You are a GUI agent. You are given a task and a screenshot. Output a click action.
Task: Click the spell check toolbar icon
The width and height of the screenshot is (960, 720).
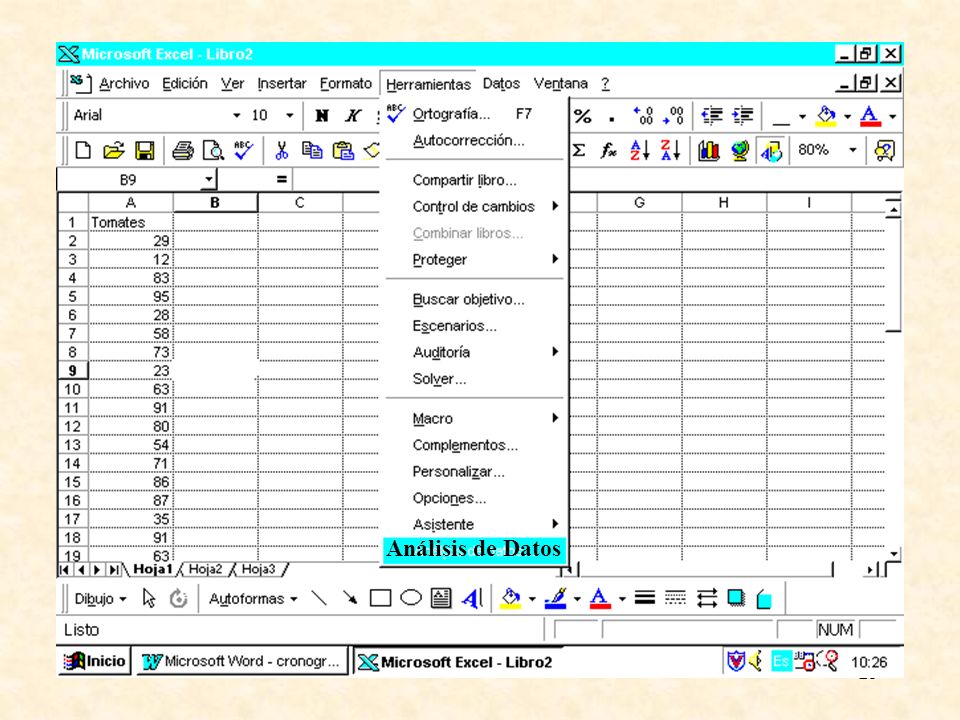pyautogui.click(x=243, y=150)
